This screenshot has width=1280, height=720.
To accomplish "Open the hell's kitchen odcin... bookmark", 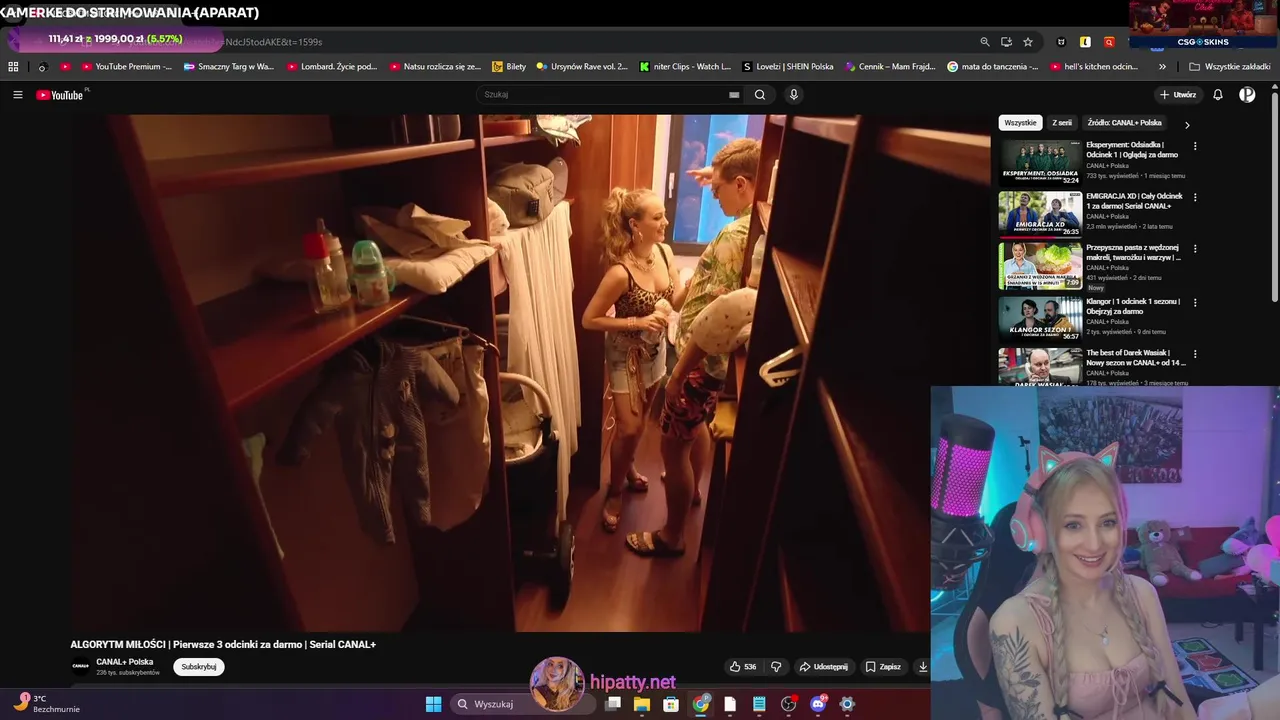I will (x=1094, y=67).
